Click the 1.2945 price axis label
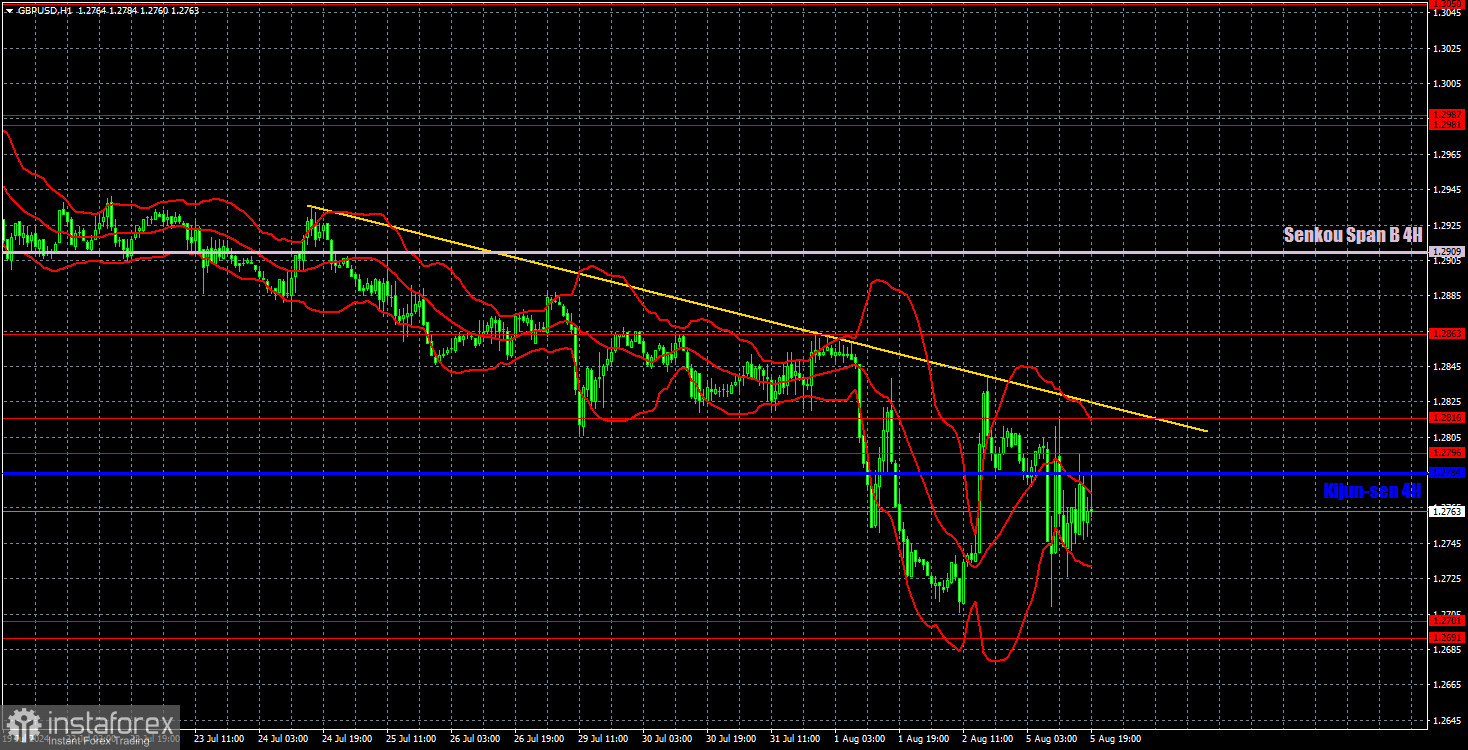This screenshot has height=750, width=1468. pyautogui.click(x=1447, y=190)
